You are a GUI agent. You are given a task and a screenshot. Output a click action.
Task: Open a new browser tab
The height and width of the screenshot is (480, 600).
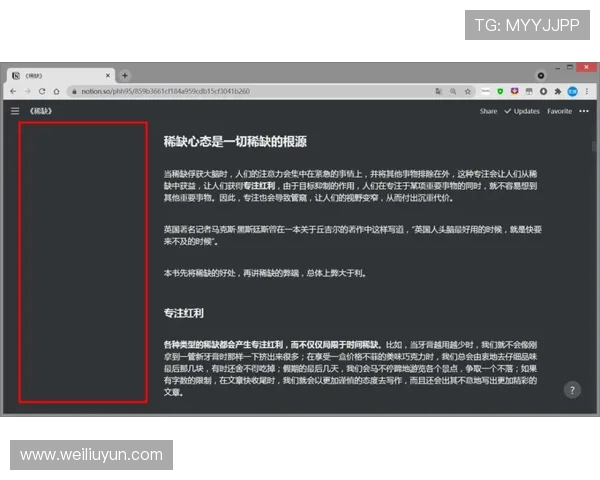(x=125, y=75)
